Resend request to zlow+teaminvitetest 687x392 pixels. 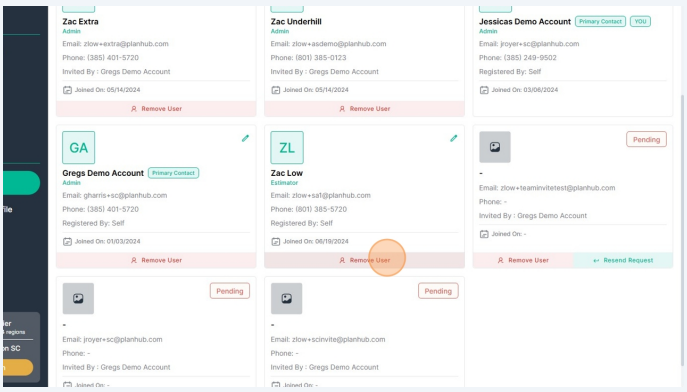pyautogui.click(x=623, y=260)
